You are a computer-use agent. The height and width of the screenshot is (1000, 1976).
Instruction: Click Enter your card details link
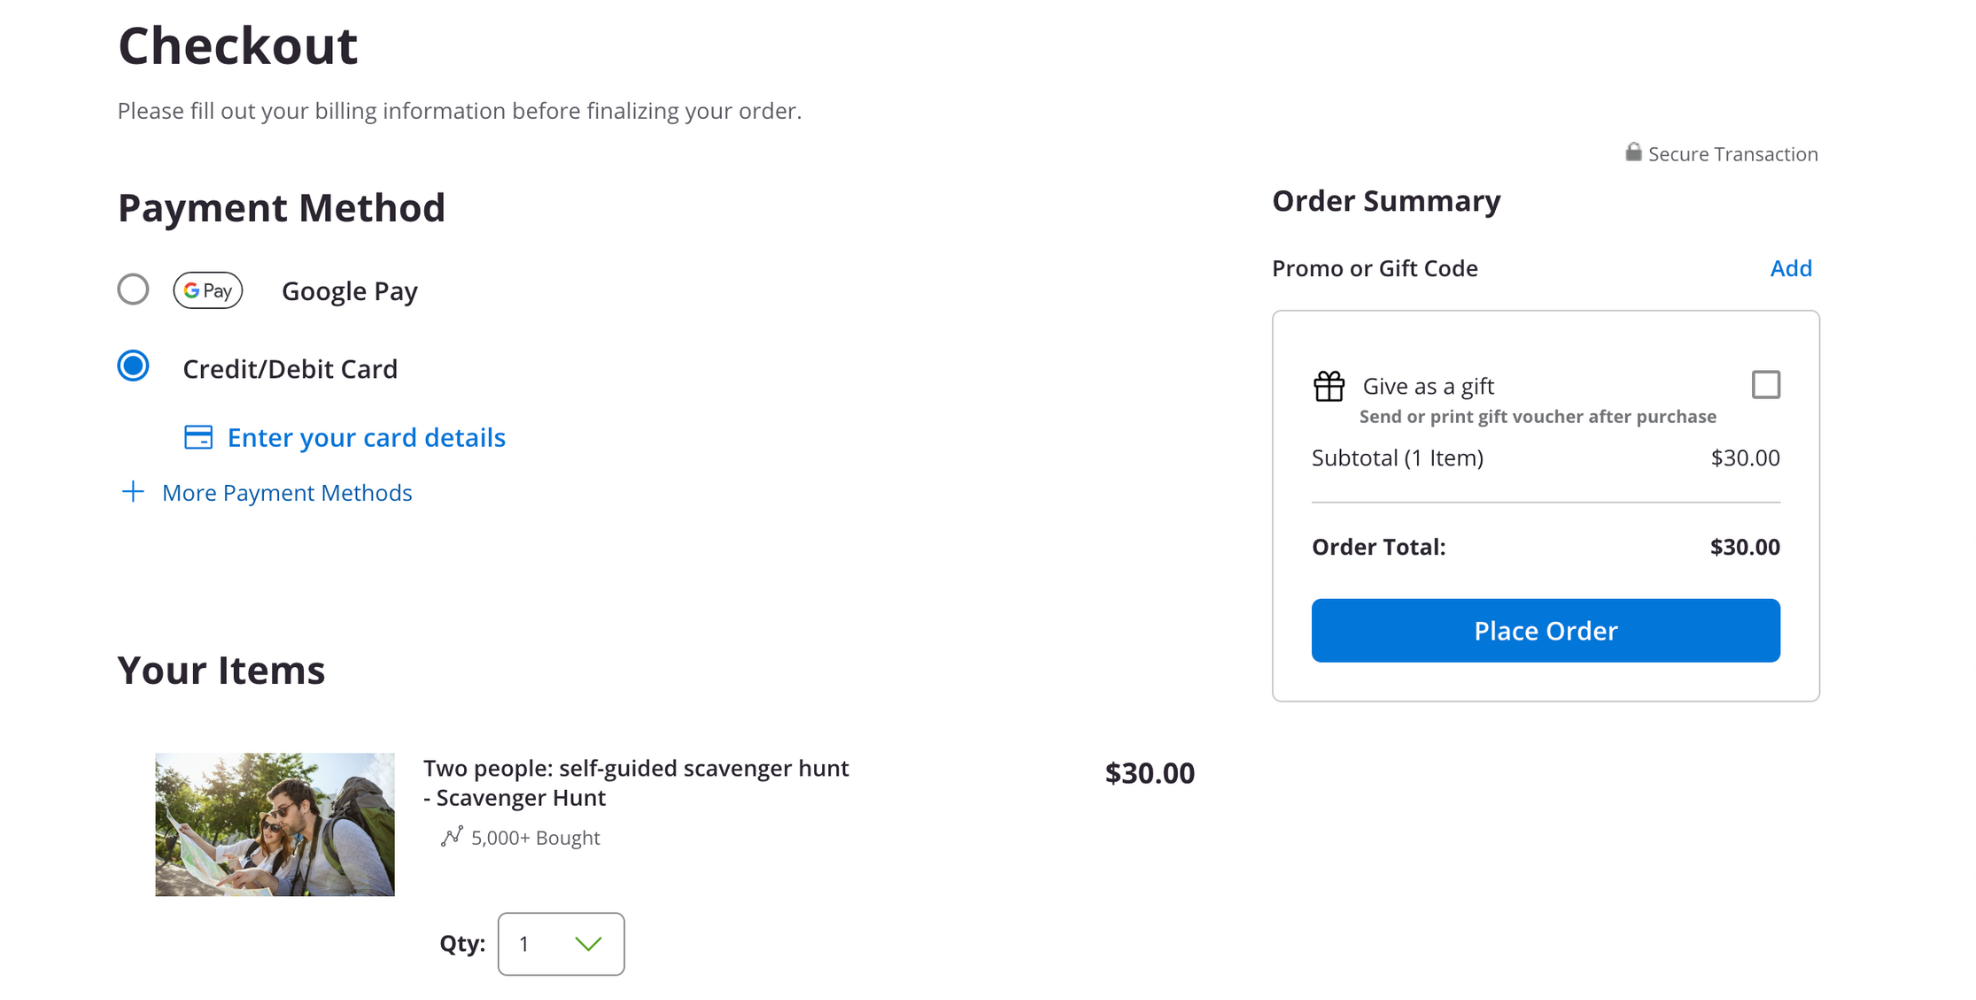tap(366, 437)
